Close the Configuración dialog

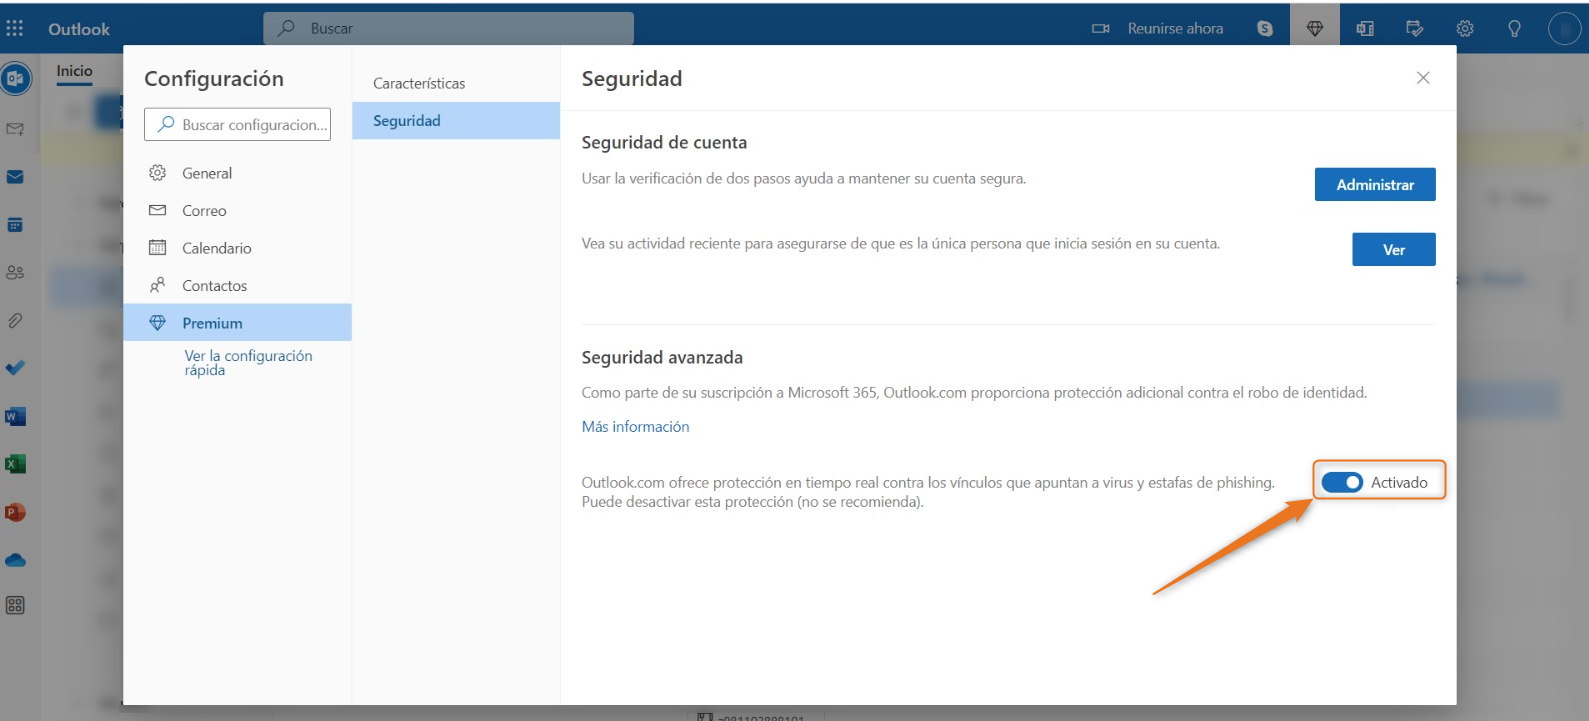[1423, 78]
